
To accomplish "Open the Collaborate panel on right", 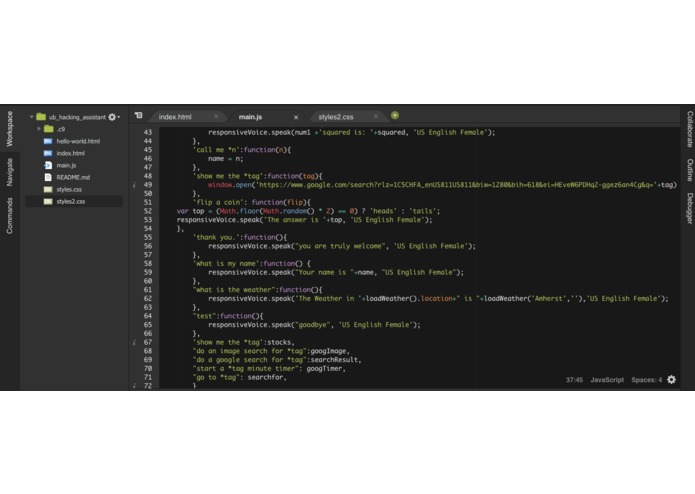I will pos(690,129).
